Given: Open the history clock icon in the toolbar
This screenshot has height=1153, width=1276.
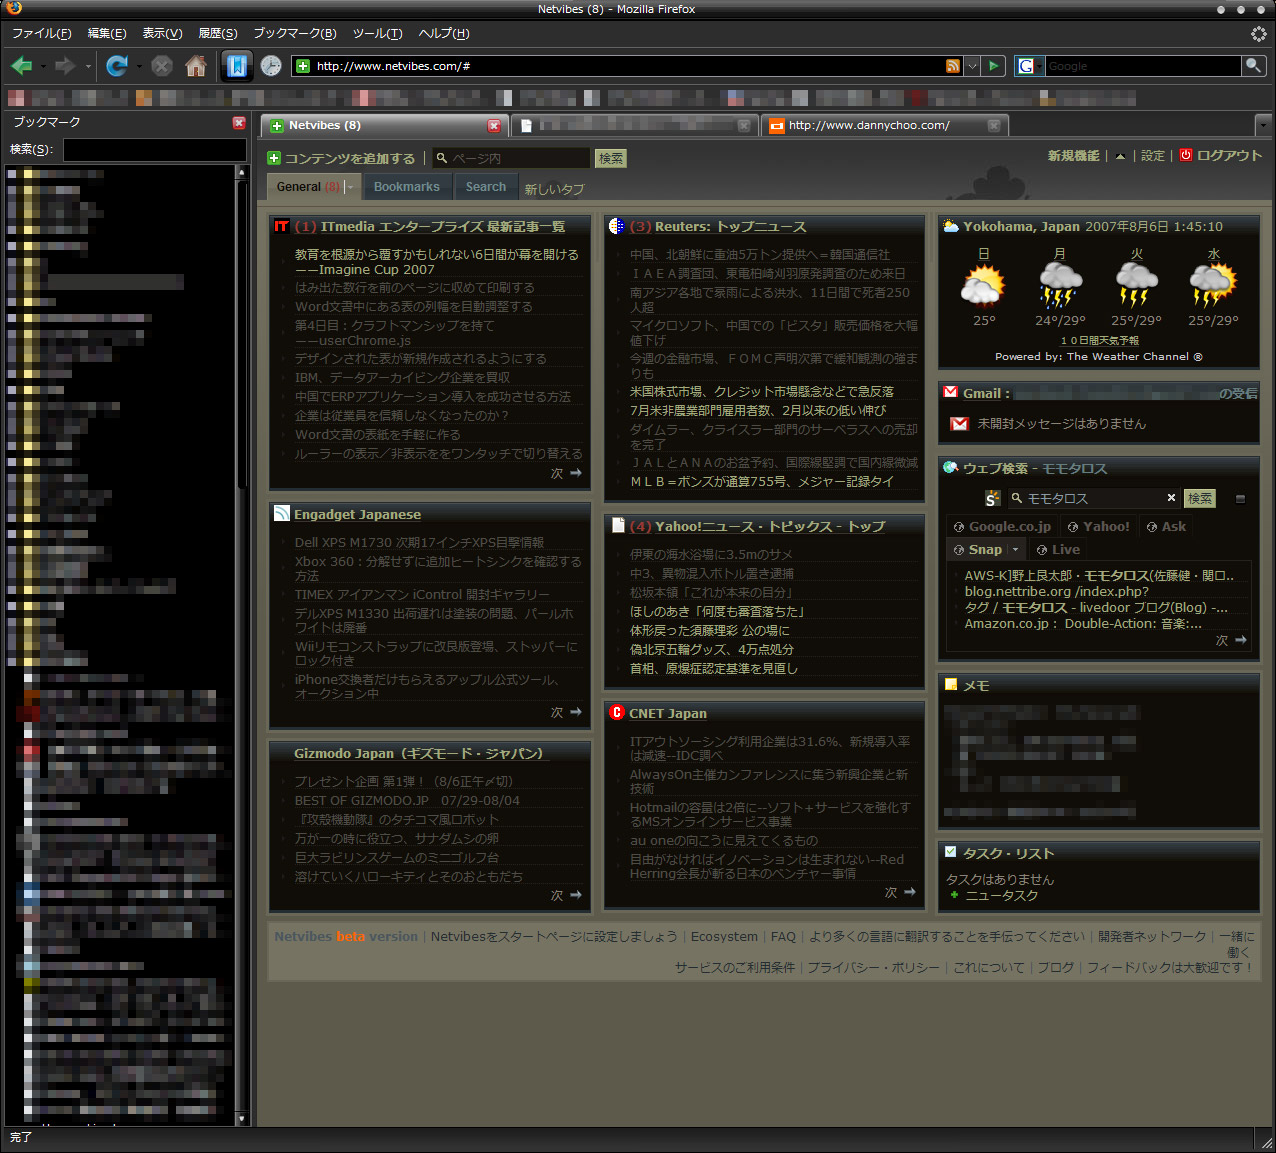Looking at the screenshot, I should 271,66.
